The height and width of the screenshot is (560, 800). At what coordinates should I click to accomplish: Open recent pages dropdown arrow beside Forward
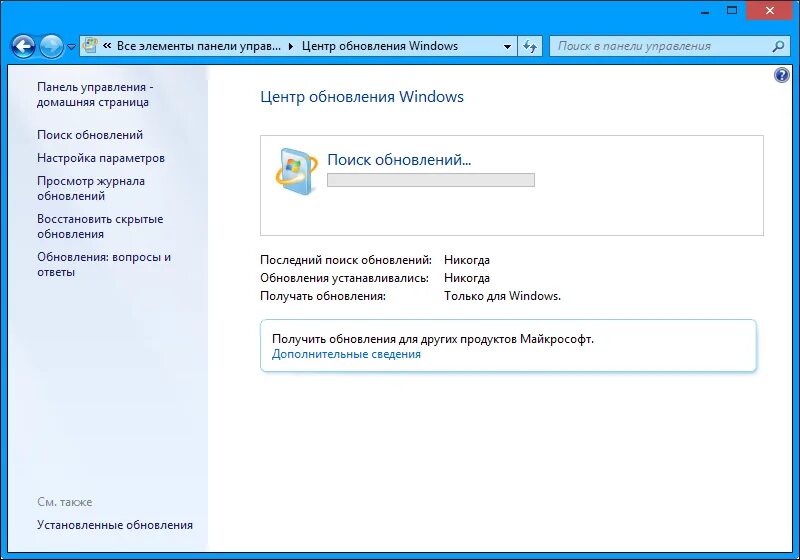point(71,47)
